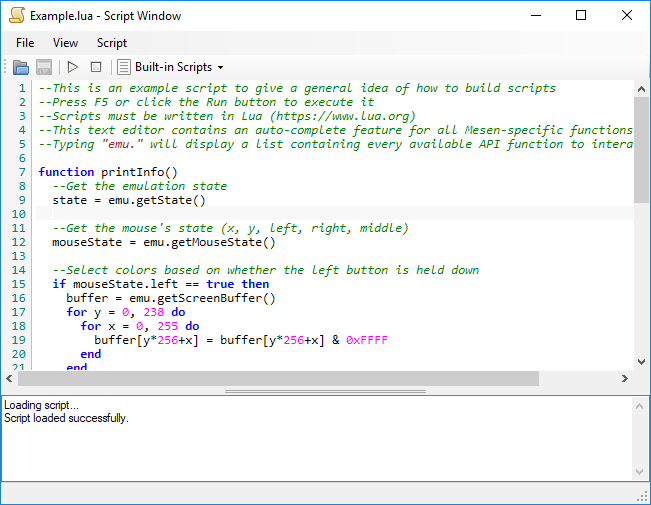Click the Save script floppy icon
This screenshot has height=505, width=651.
point(44,67)
